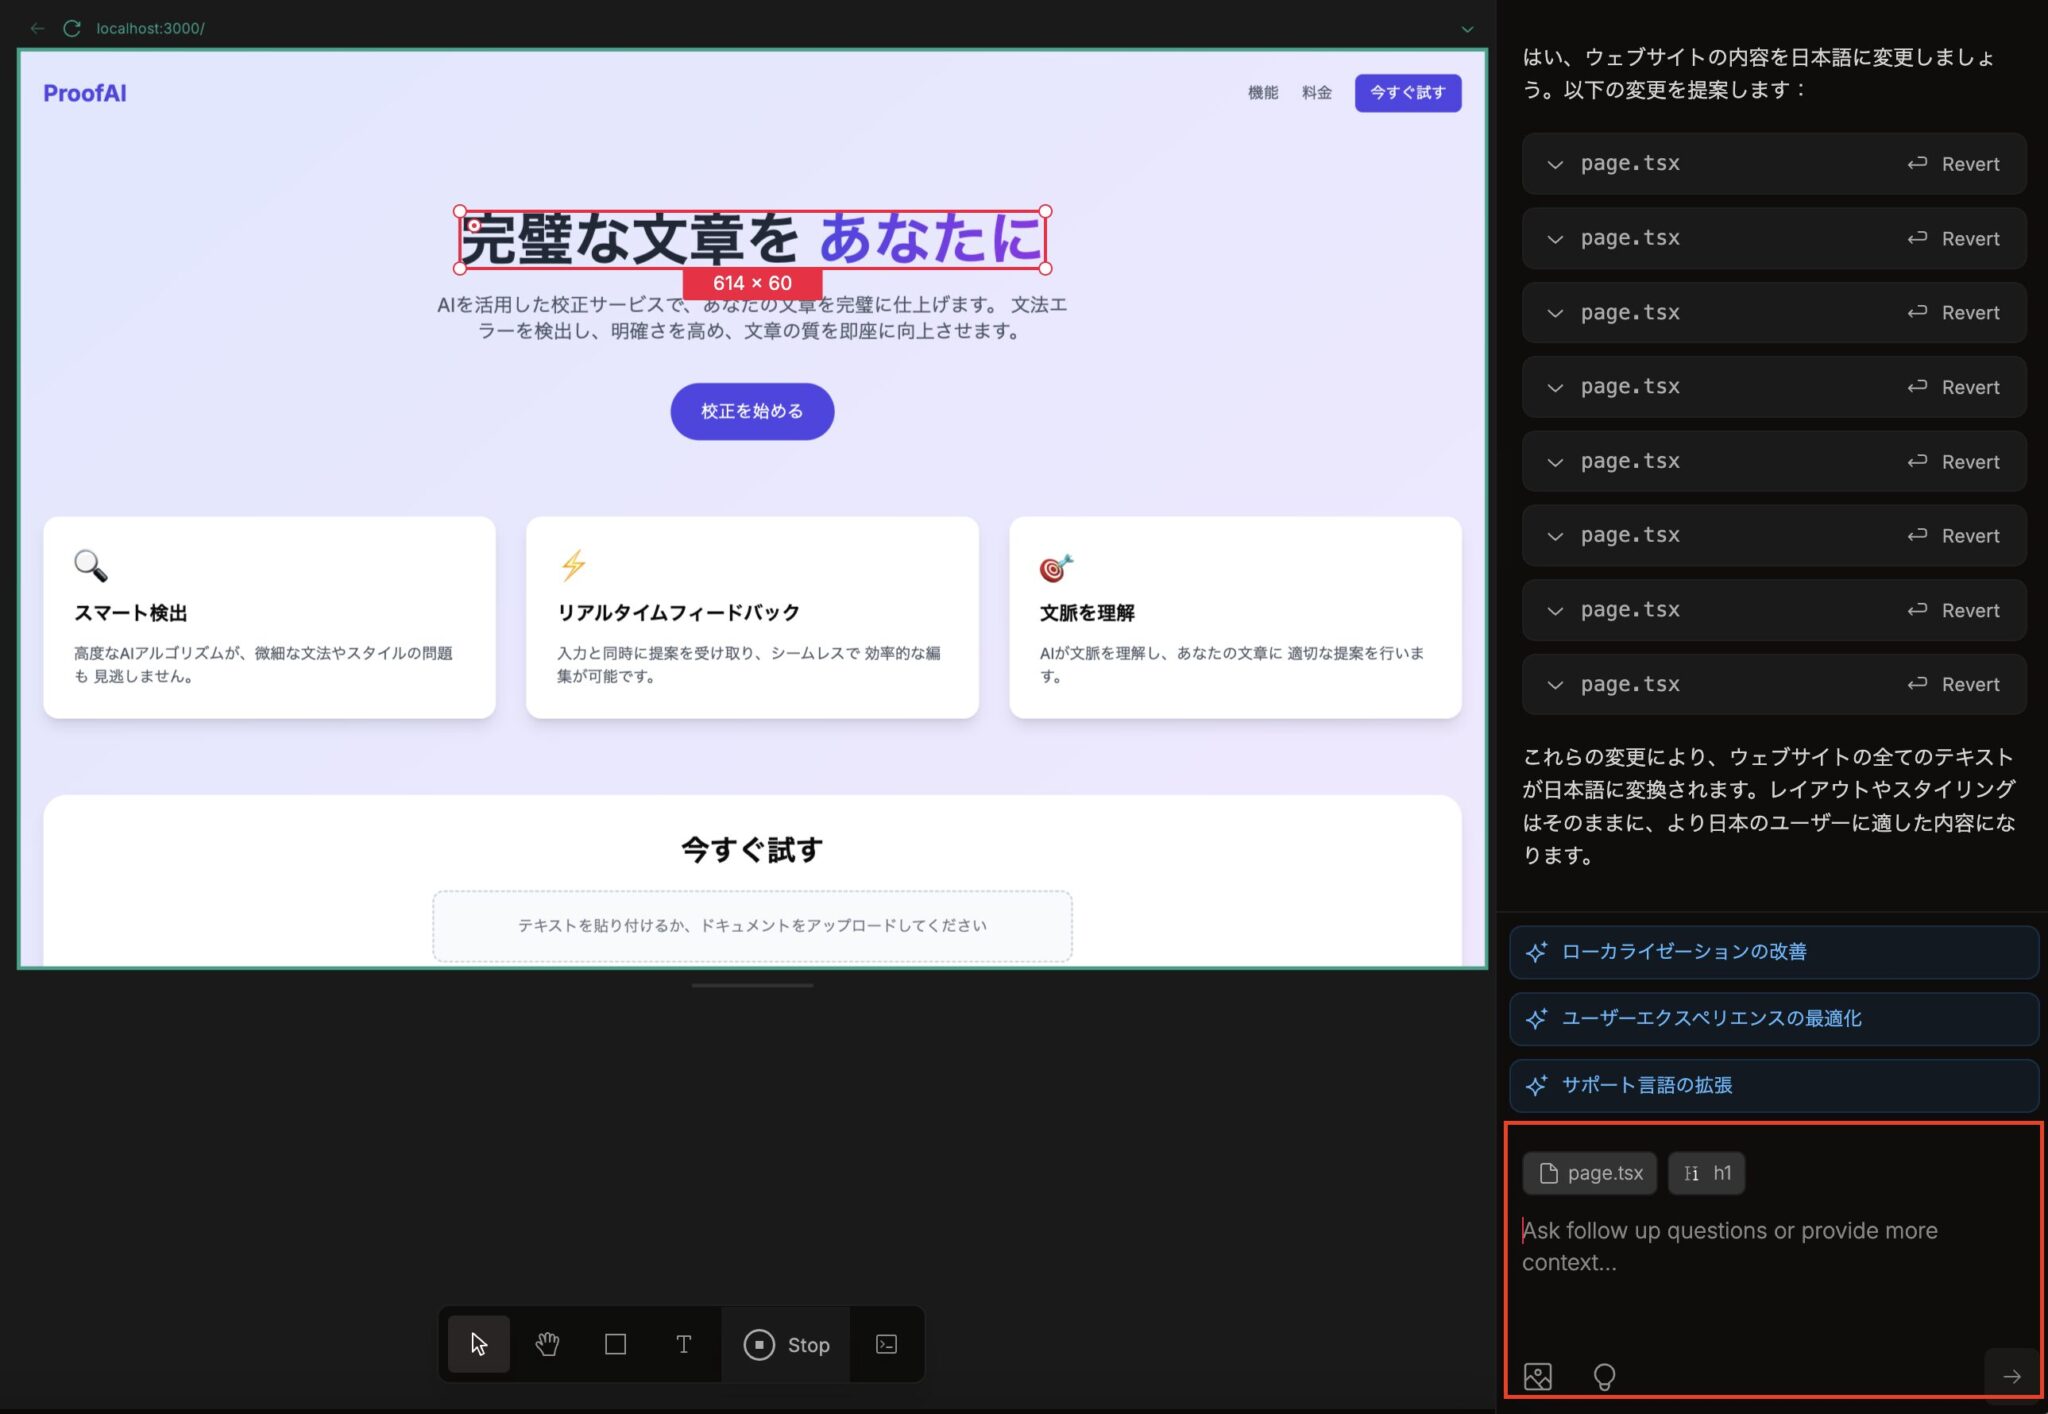Select the cursor selection tool

(x=478, y=1344)
